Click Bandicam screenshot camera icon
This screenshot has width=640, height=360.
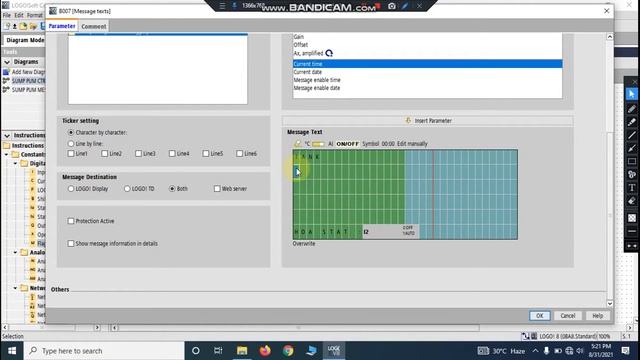click(x=392, y=6)
